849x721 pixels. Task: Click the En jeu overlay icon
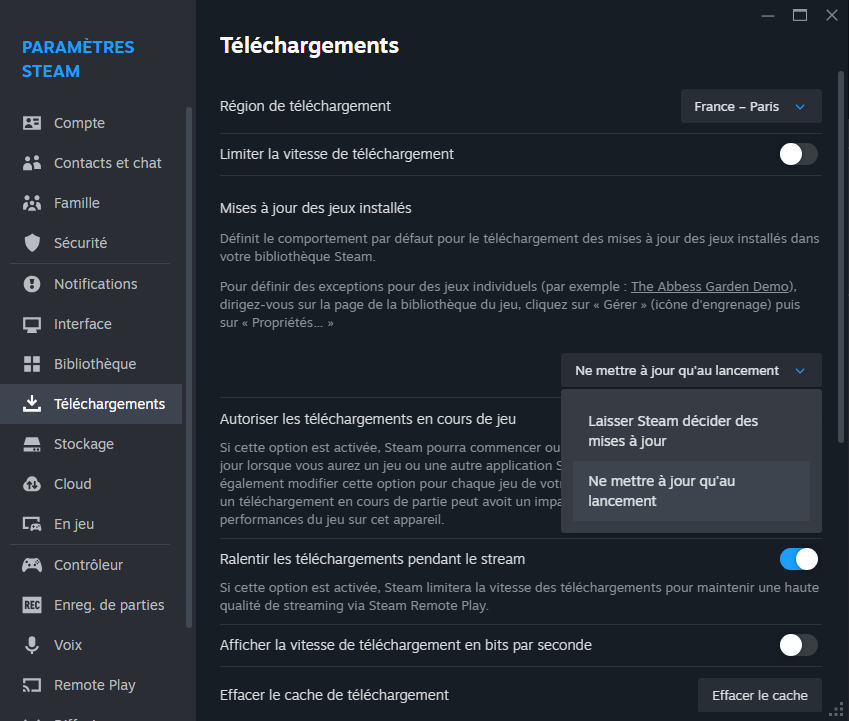point(32,524)
